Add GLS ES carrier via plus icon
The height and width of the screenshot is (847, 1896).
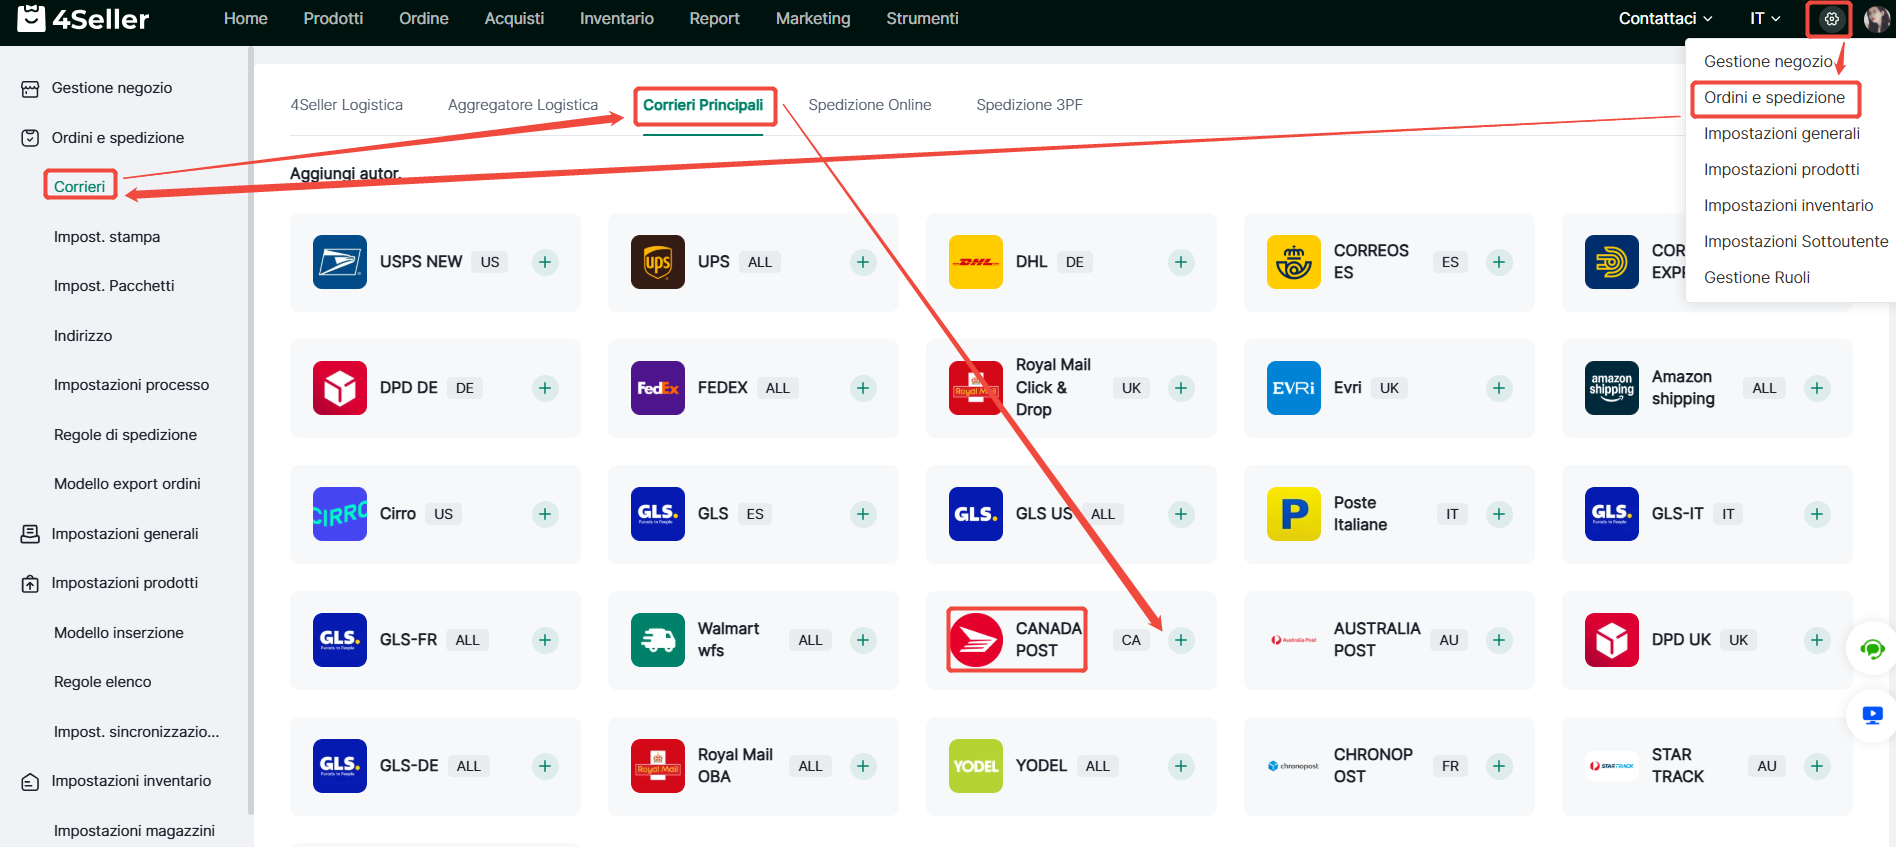point(863,514)
